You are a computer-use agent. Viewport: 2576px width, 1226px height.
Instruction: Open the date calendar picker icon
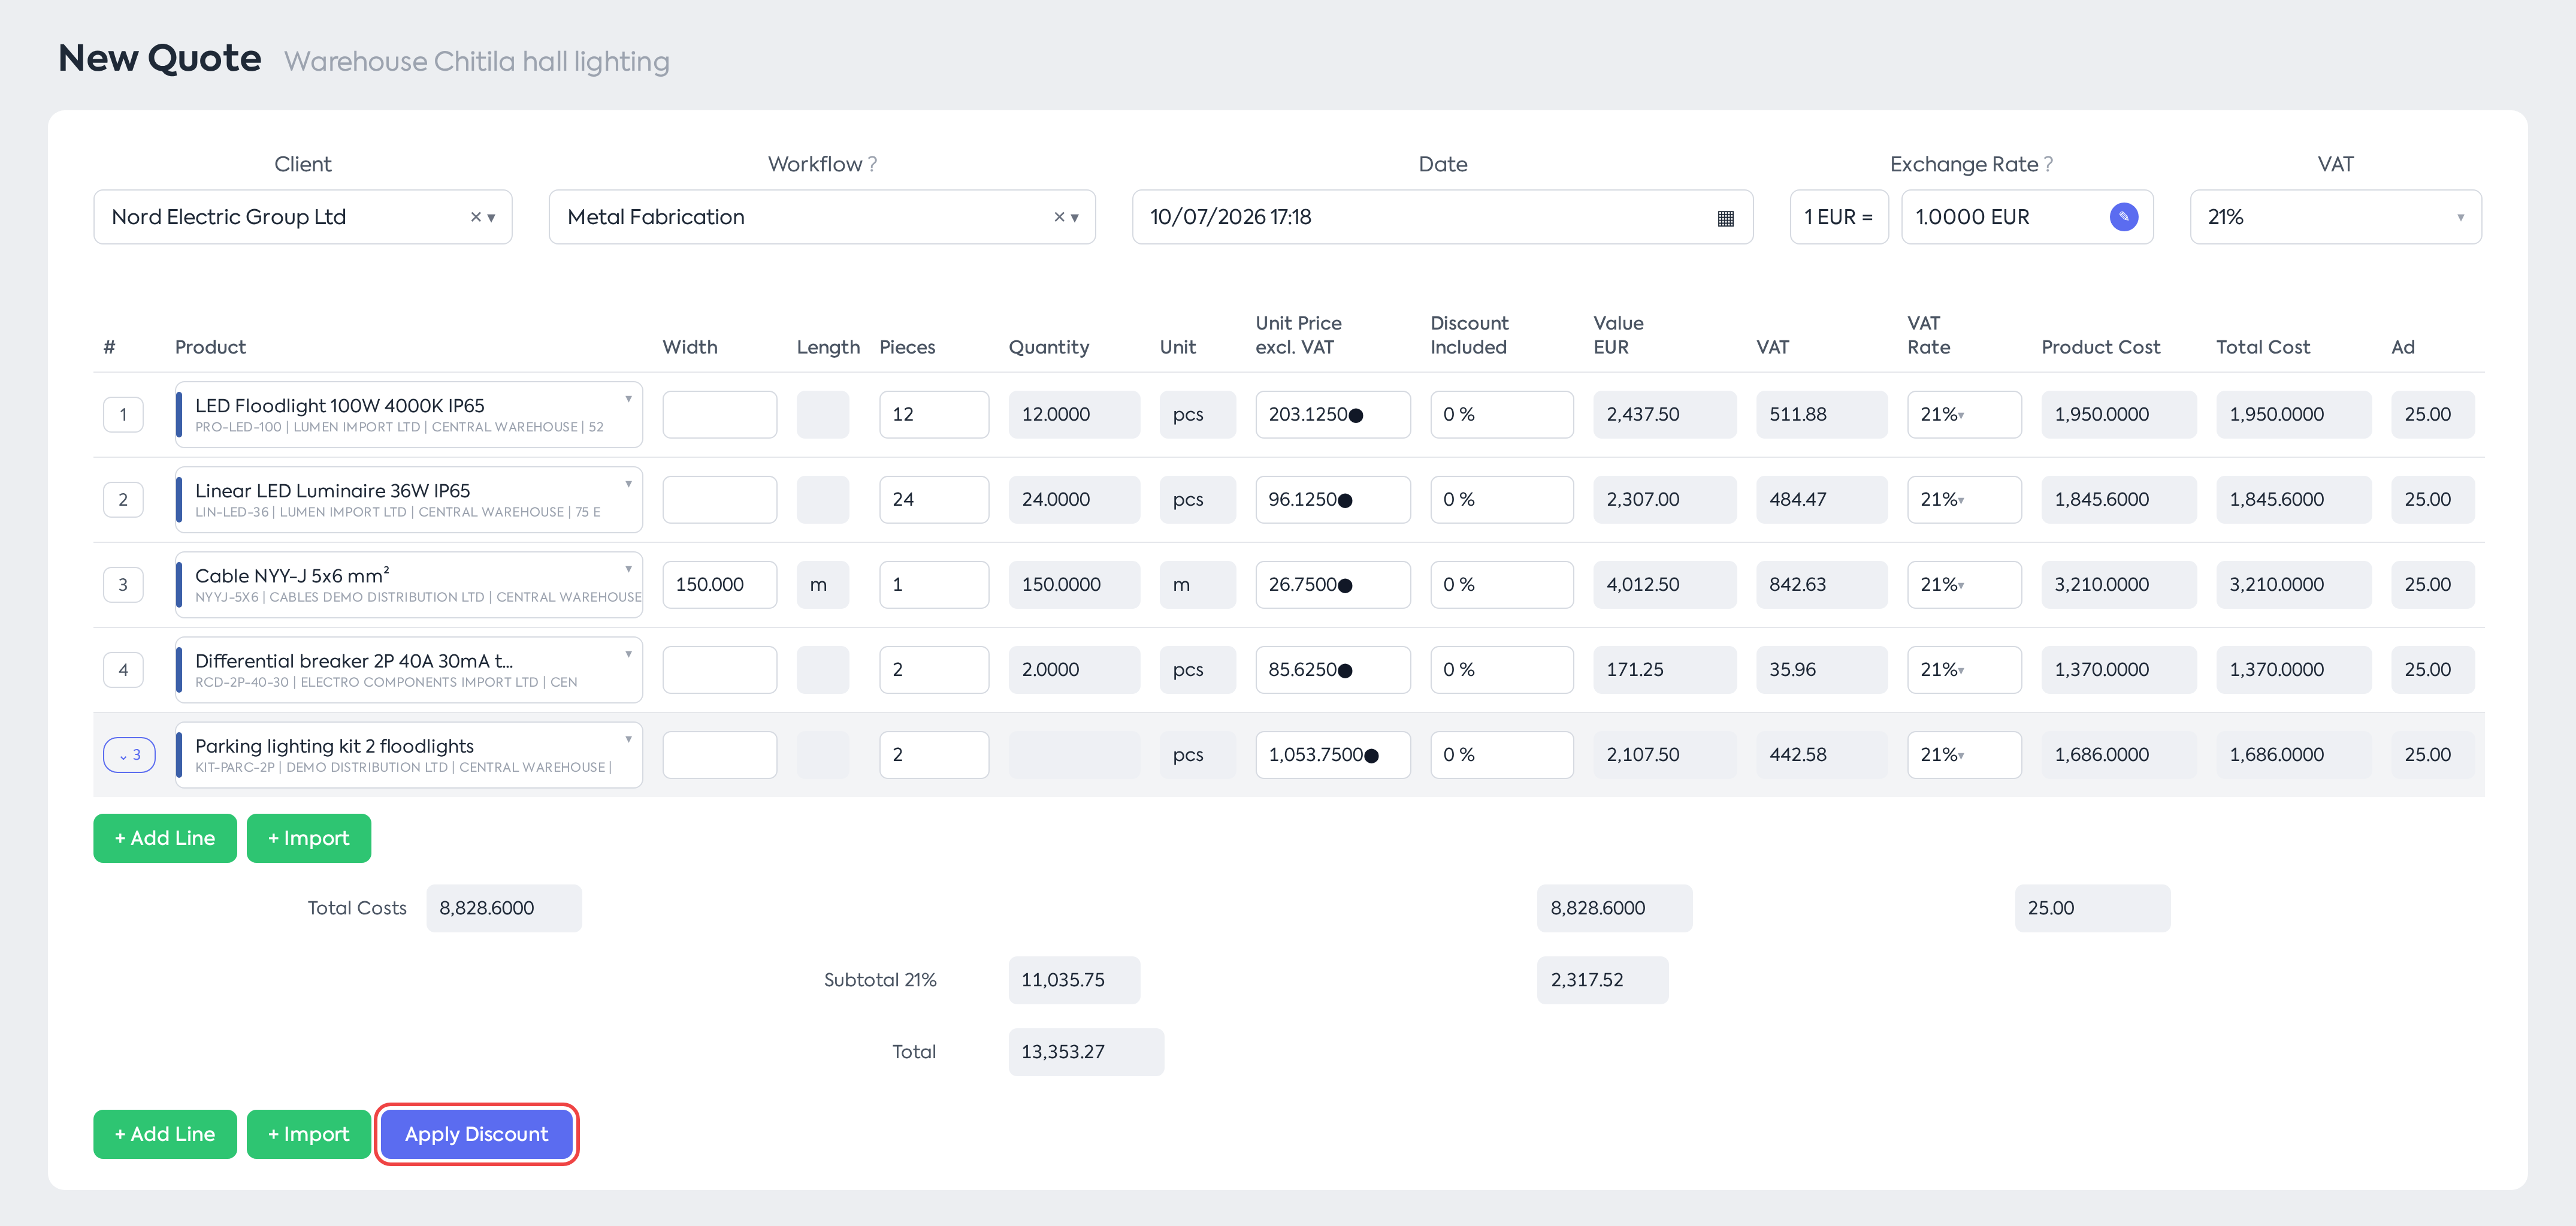coord(1725,218)
